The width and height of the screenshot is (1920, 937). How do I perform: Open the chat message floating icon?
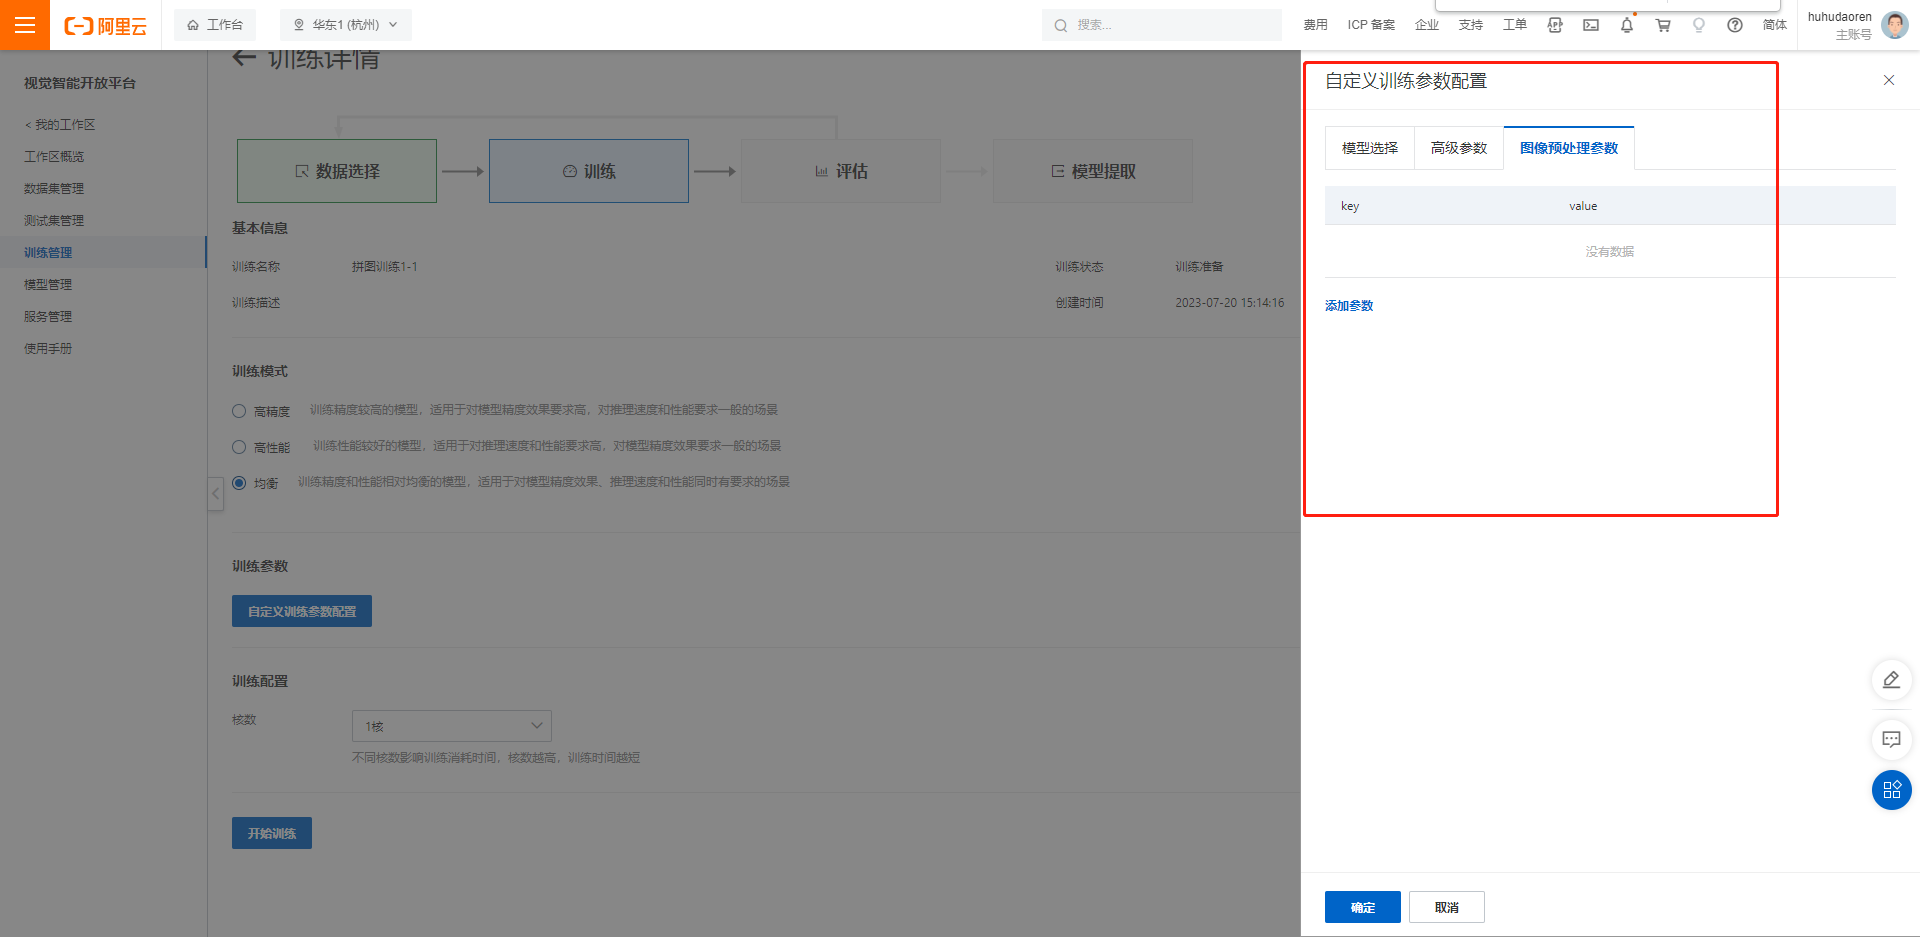(x=1891, y=740)
